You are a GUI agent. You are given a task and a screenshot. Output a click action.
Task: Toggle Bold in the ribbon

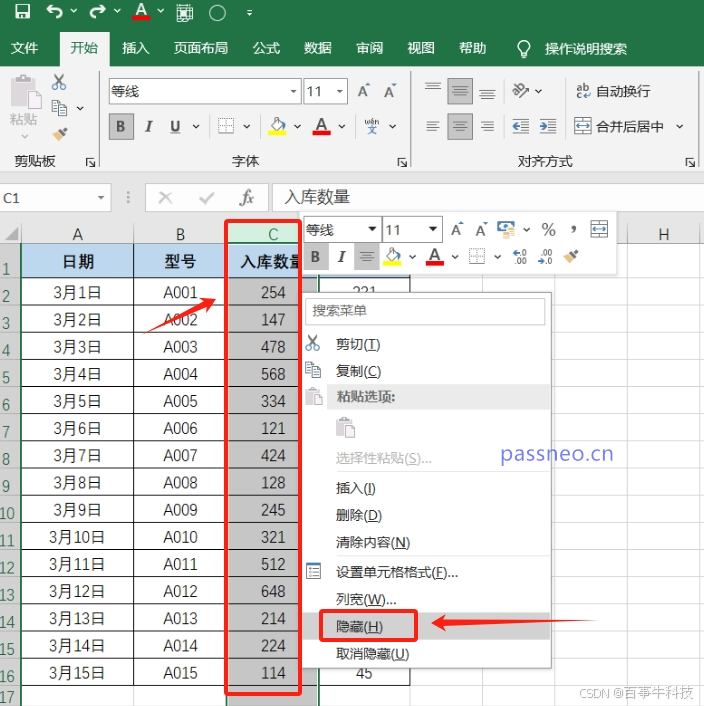121,127
